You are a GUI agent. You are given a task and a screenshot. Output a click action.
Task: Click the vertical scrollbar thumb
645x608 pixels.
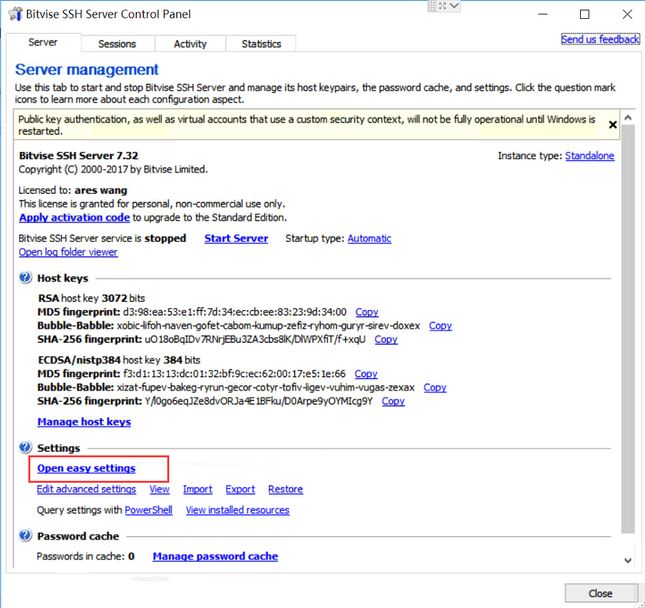[628, 329]
